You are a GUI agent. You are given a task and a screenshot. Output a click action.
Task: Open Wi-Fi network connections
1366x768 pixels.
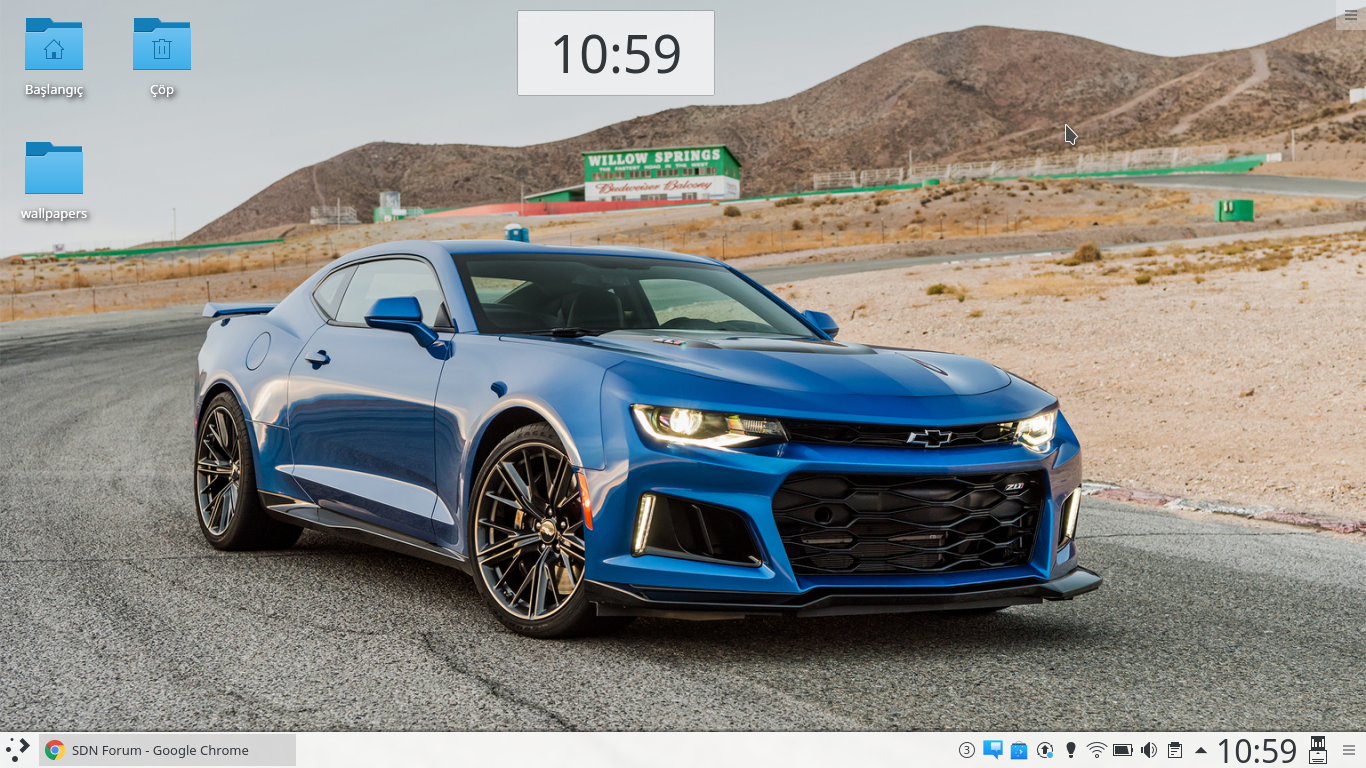tap(1097, 750)
